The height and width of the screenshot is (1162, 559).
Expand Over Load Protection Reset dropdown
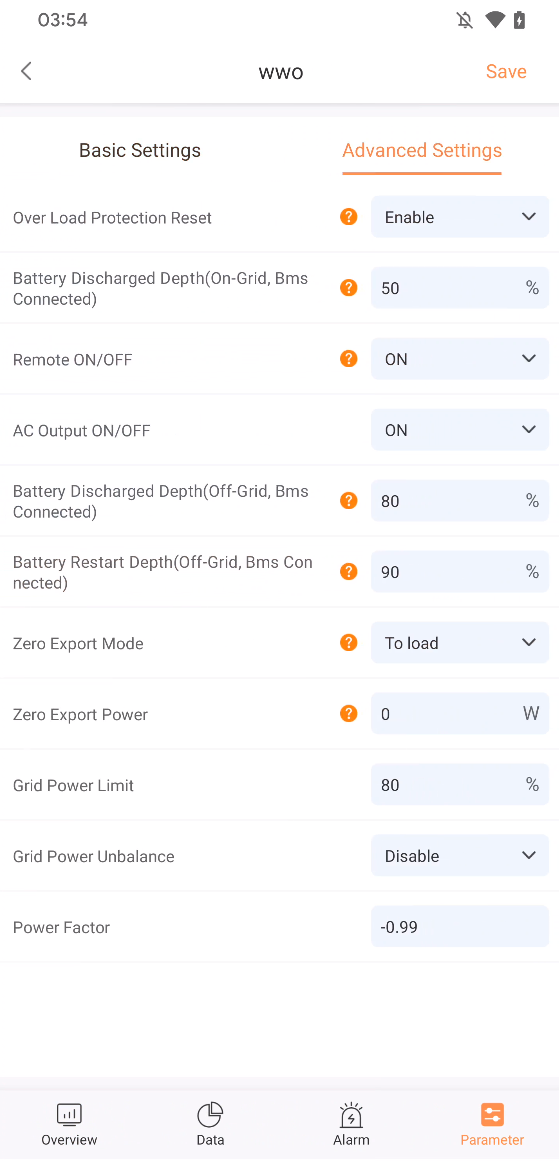[460, 217]
